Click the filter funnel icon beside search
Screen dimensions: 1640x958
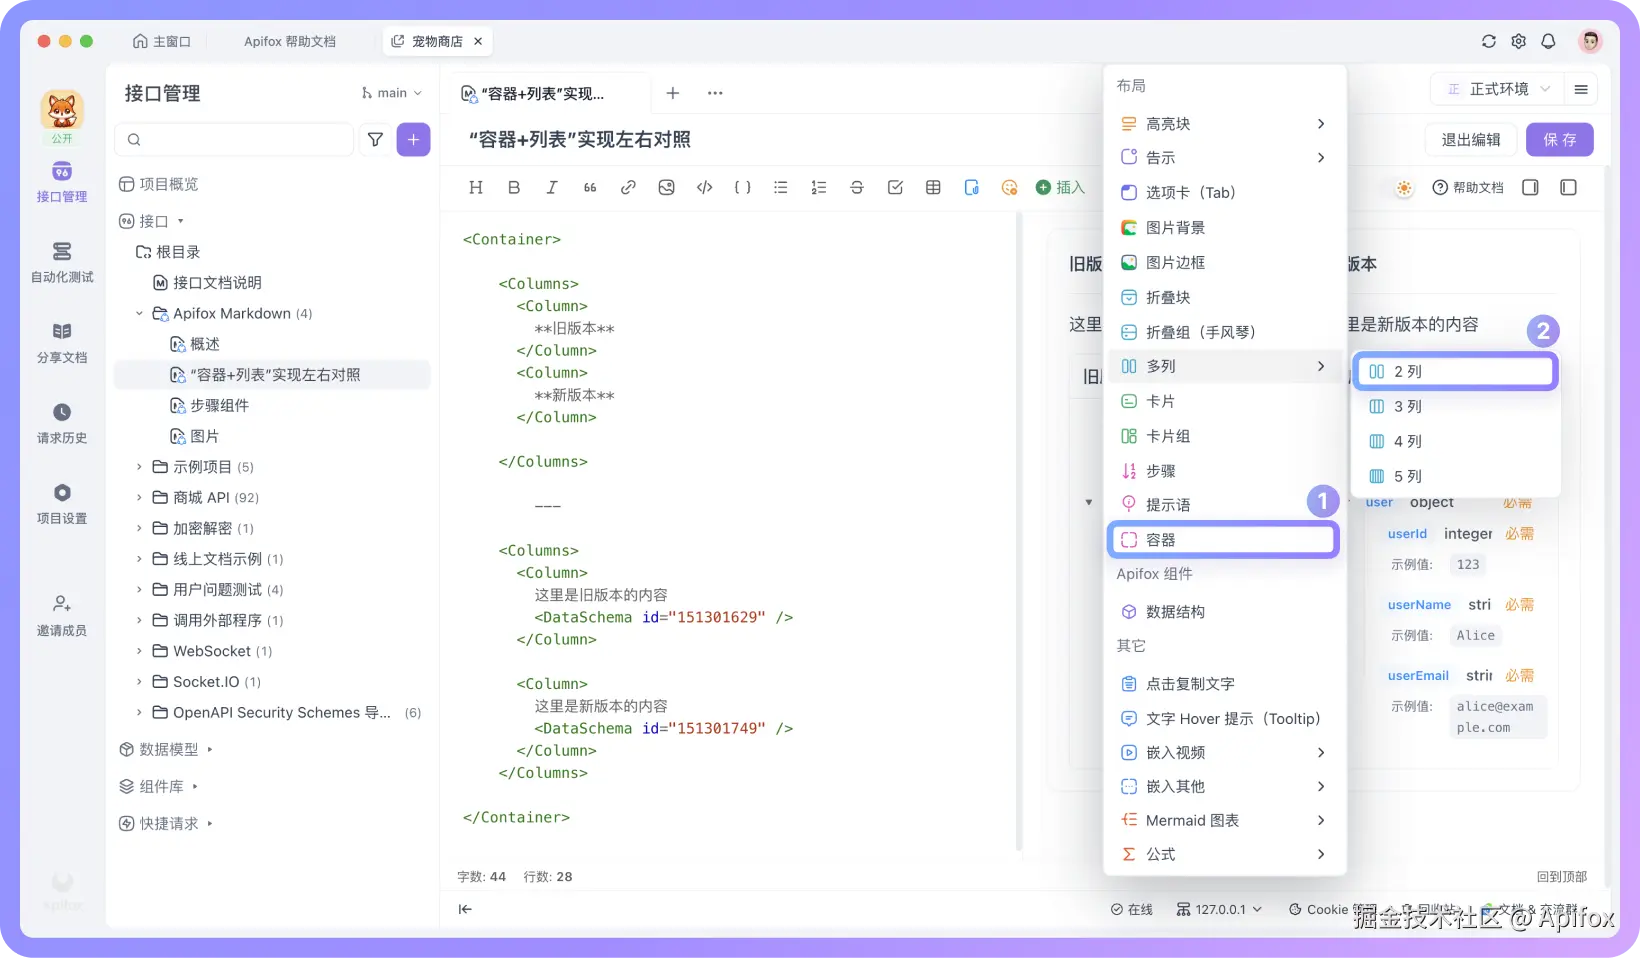tap(376, 140)
